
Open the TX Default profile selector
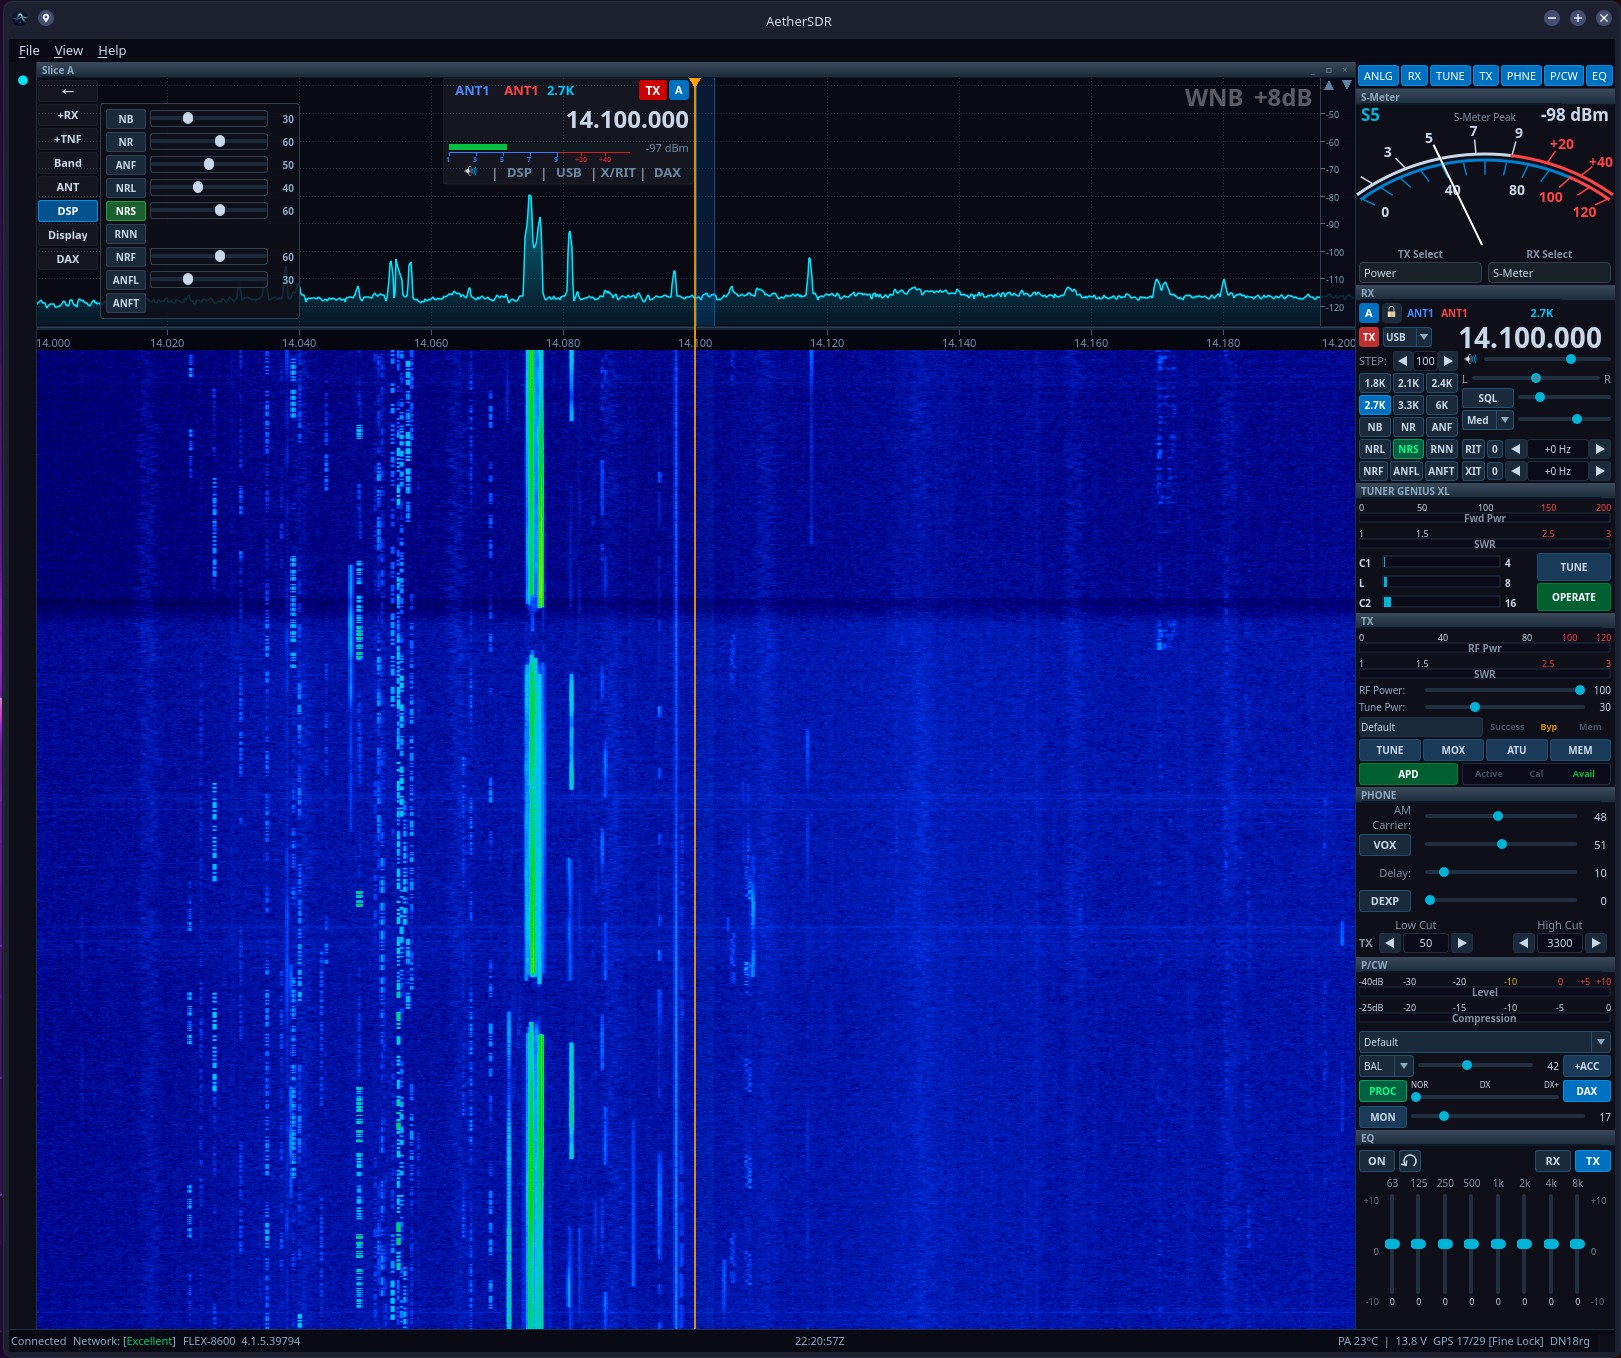1420,727
